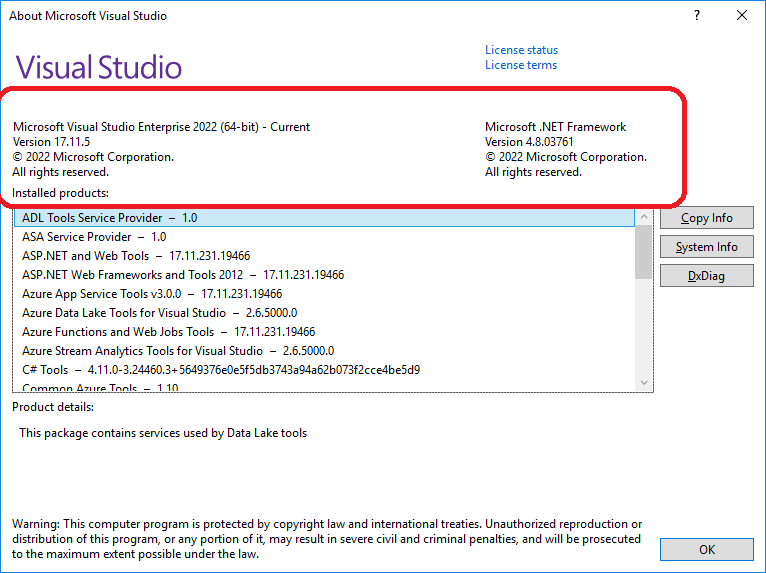Open the License status link
Image resolution: width=766 pixels, height=573 pixels.
521,50
